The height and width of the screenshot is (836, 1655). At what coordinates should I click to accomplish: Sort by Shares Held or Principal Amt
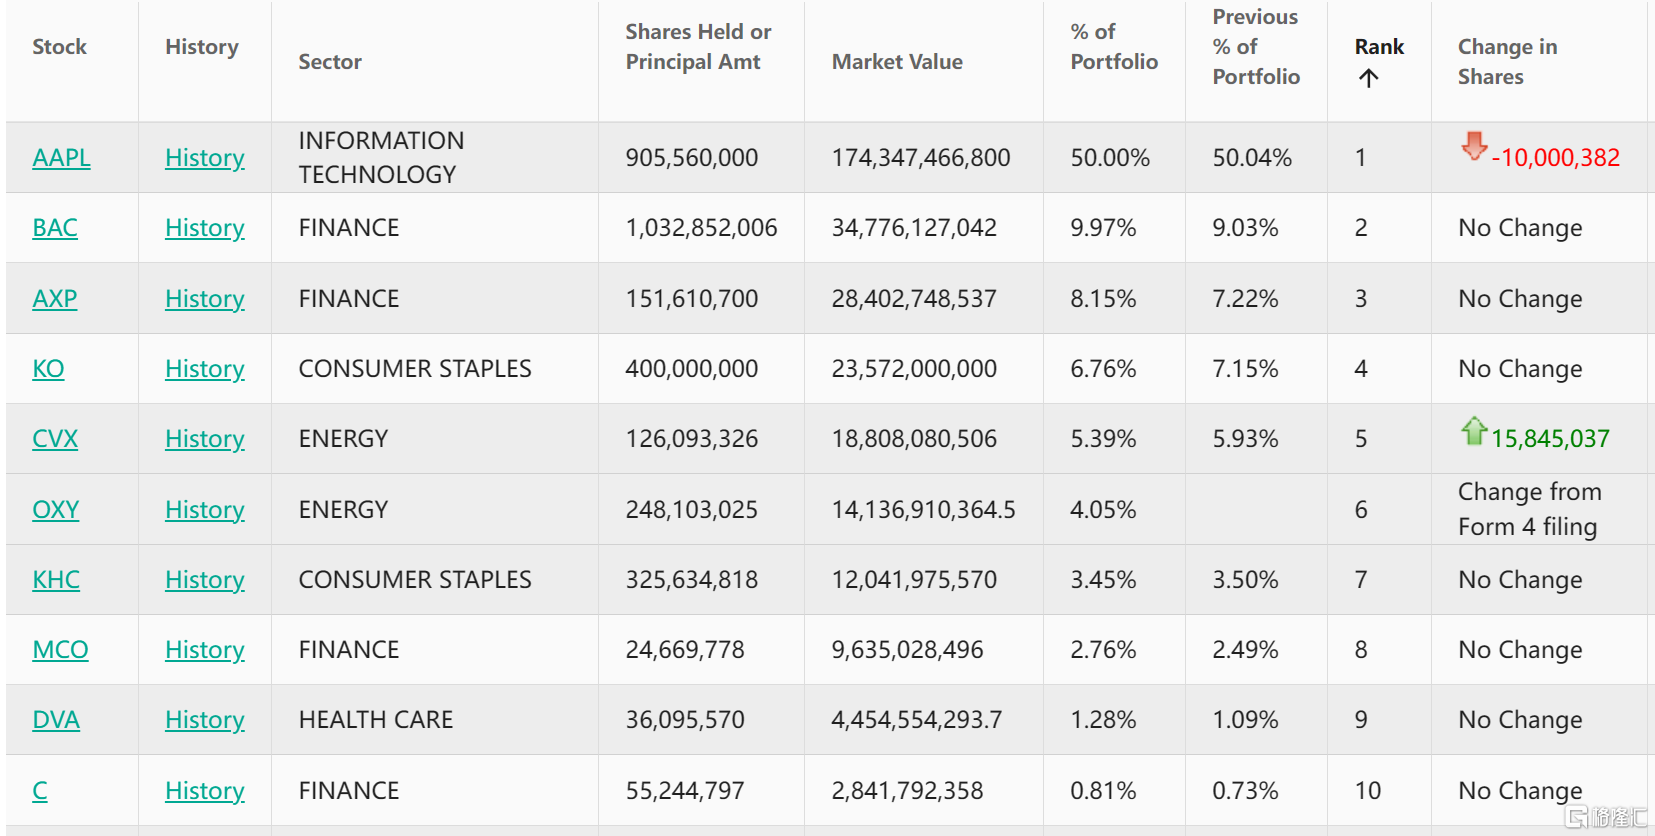click(698, 47)
